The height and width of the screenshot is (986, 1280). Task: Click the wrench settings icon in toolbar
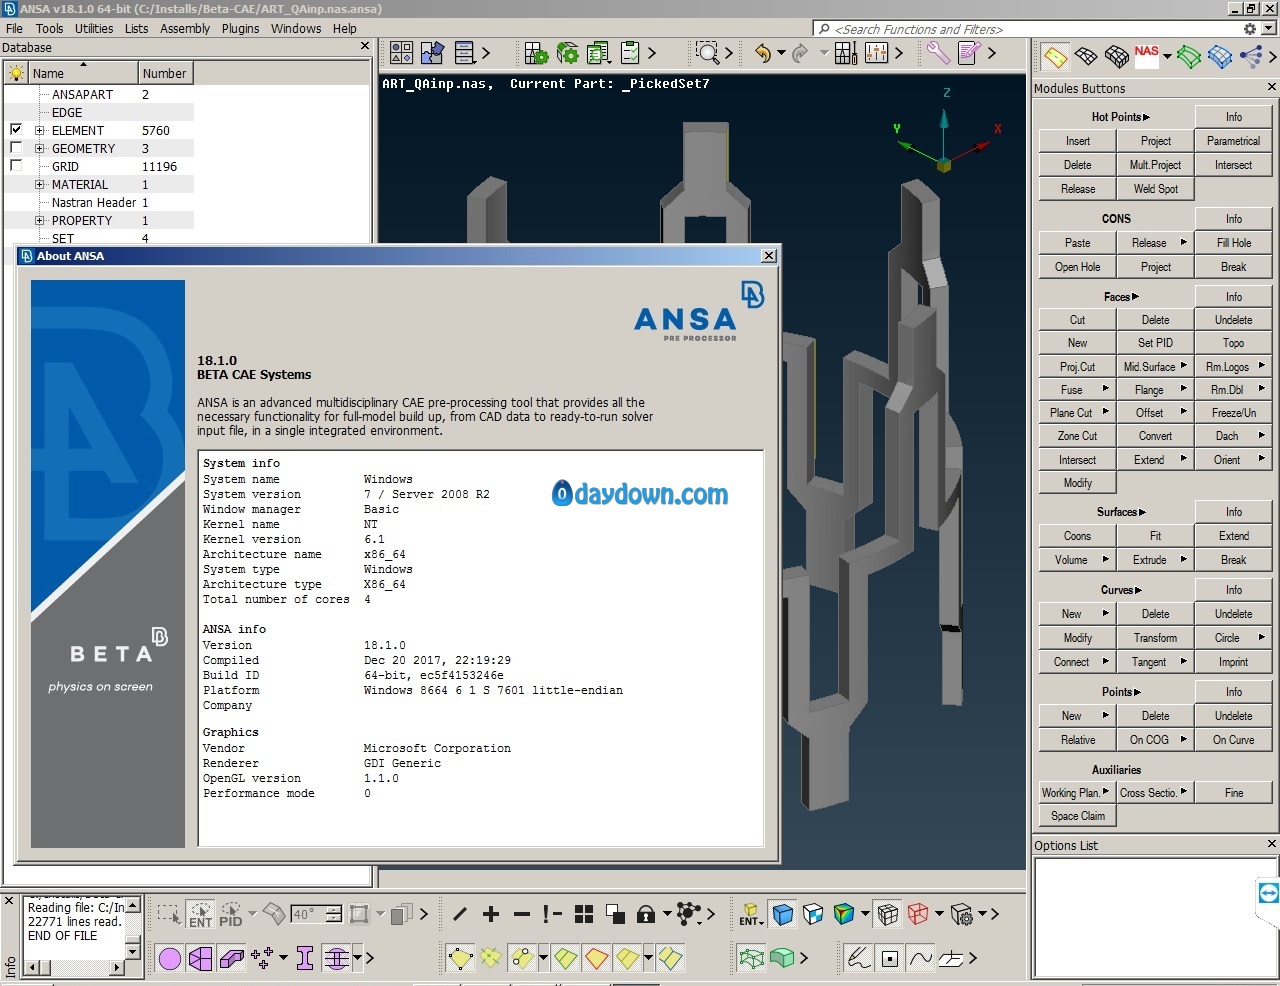pos(938,53)
